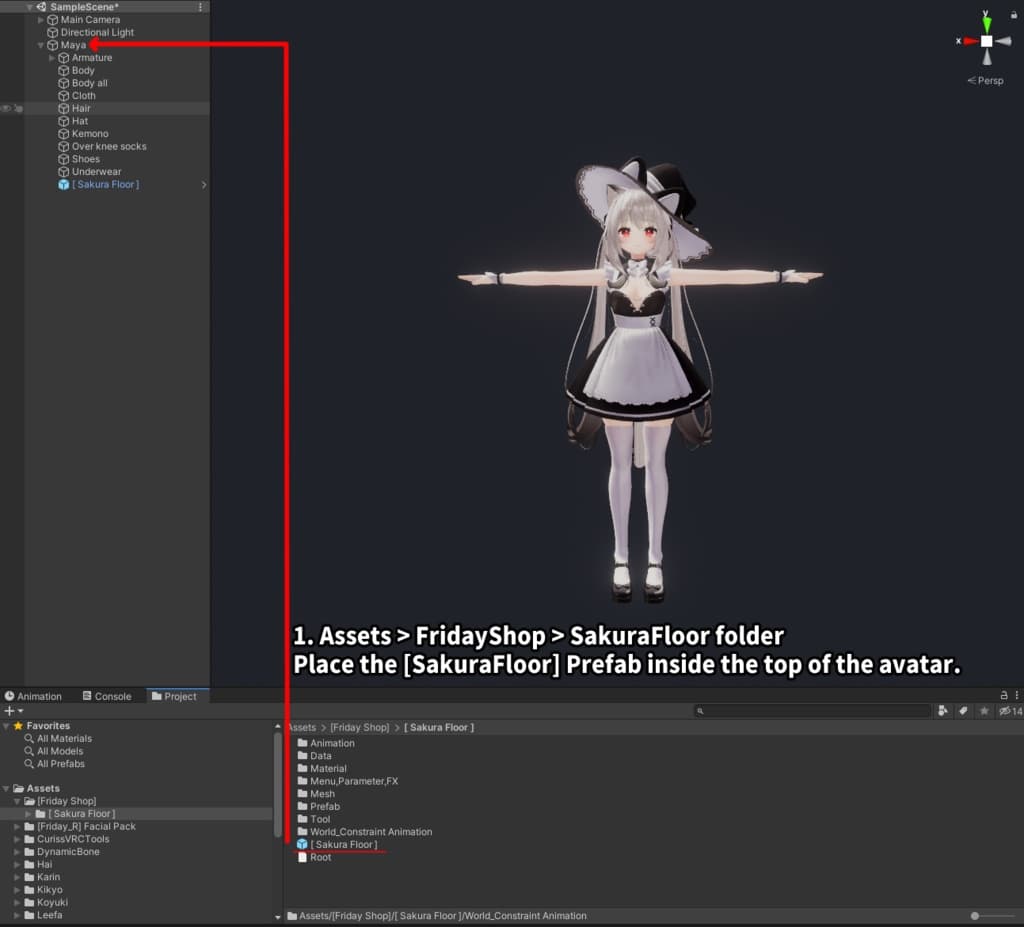Open Sakura Floor prefab with chevron arrow
The width and height of the screenshot is (1024, 927).
click(x=204, y=185)
